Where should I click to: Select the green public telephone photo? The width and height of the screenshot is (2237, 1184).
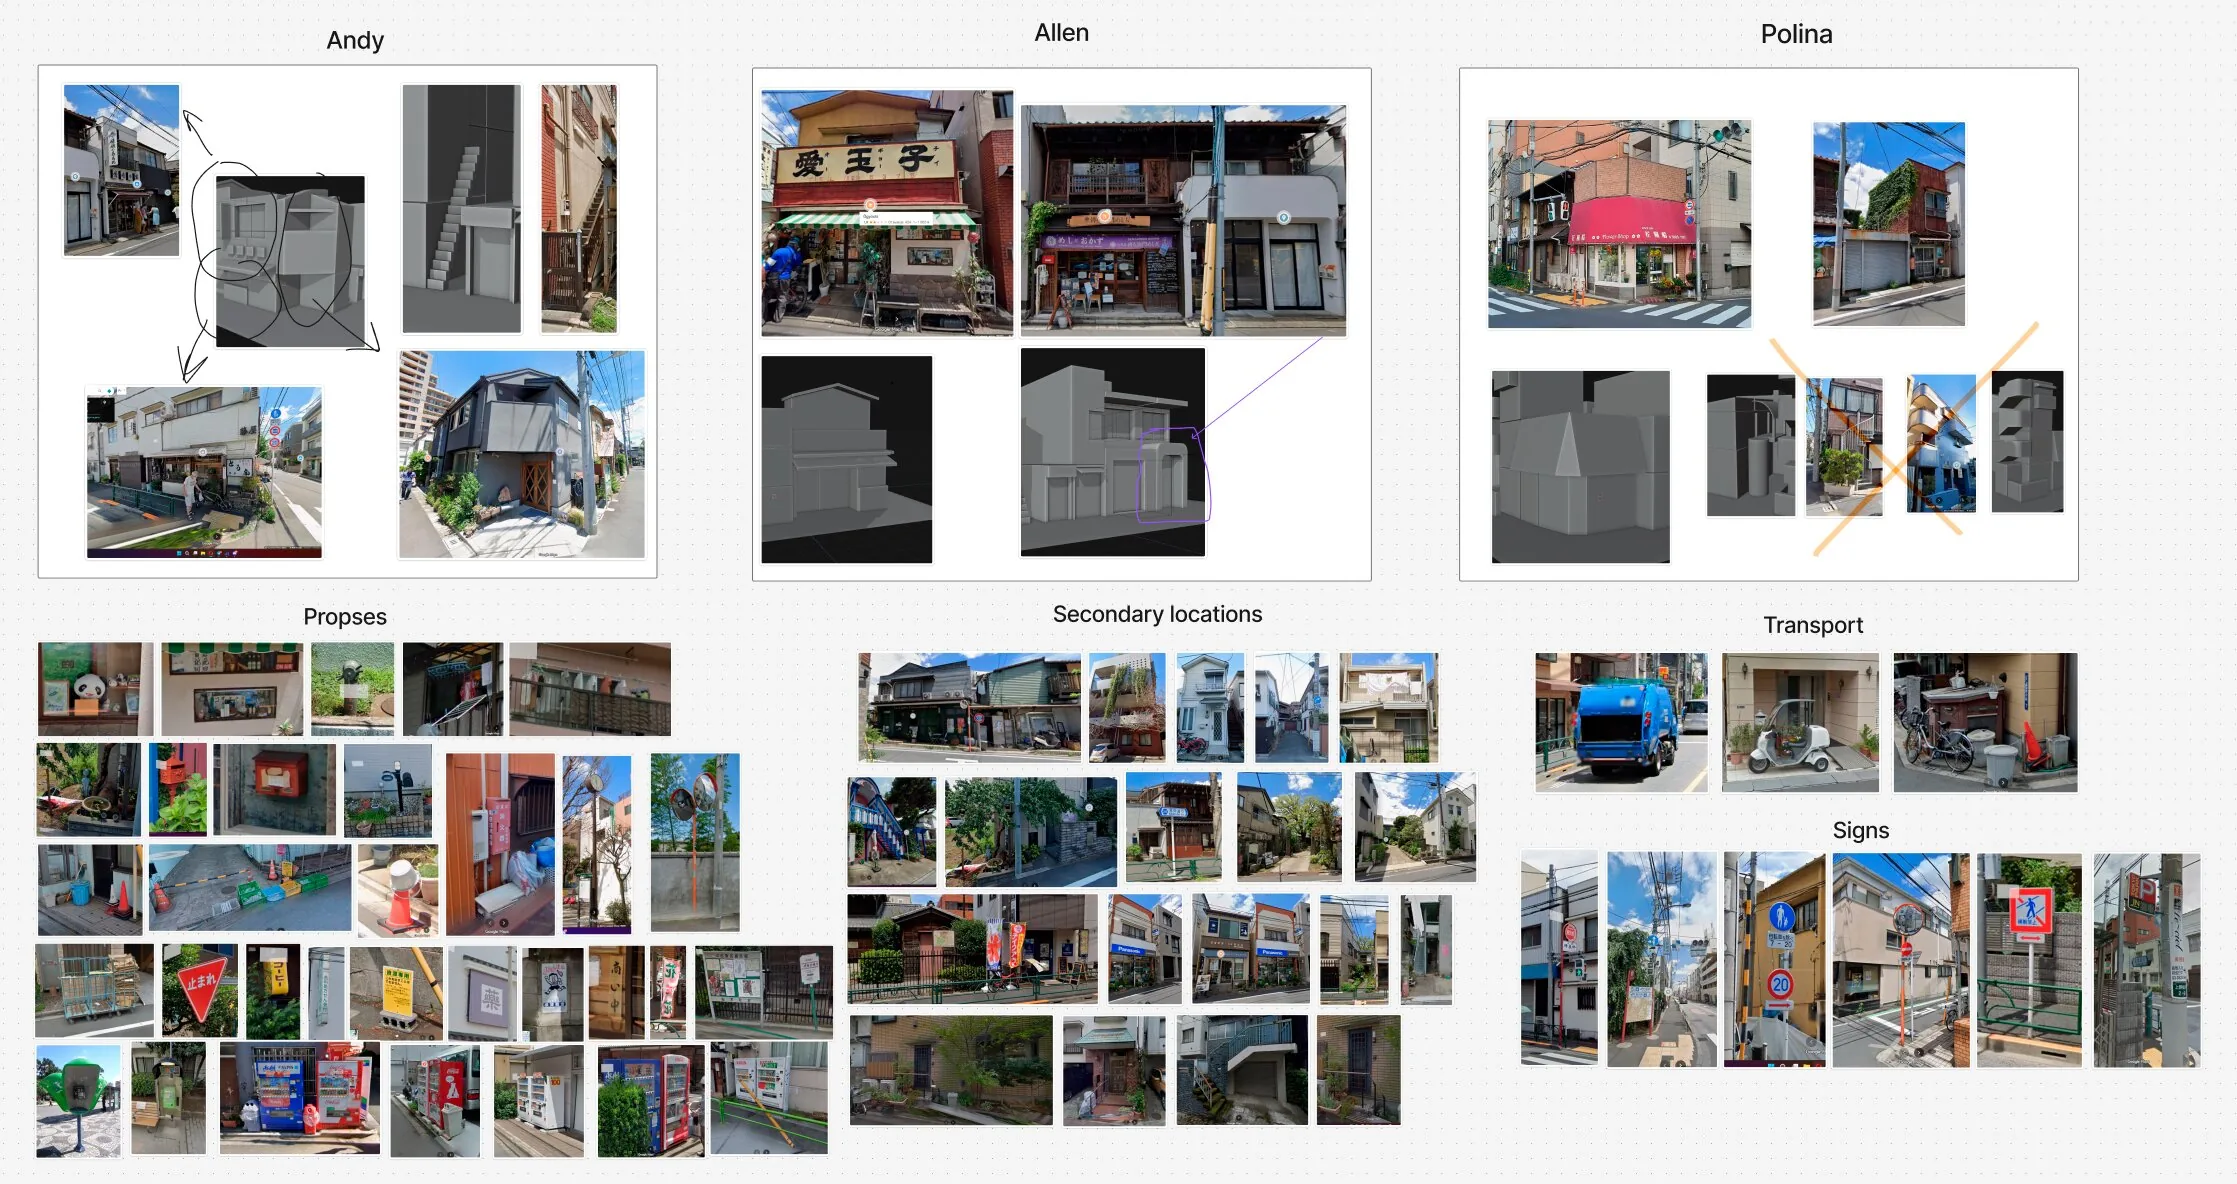point(78,1100)
